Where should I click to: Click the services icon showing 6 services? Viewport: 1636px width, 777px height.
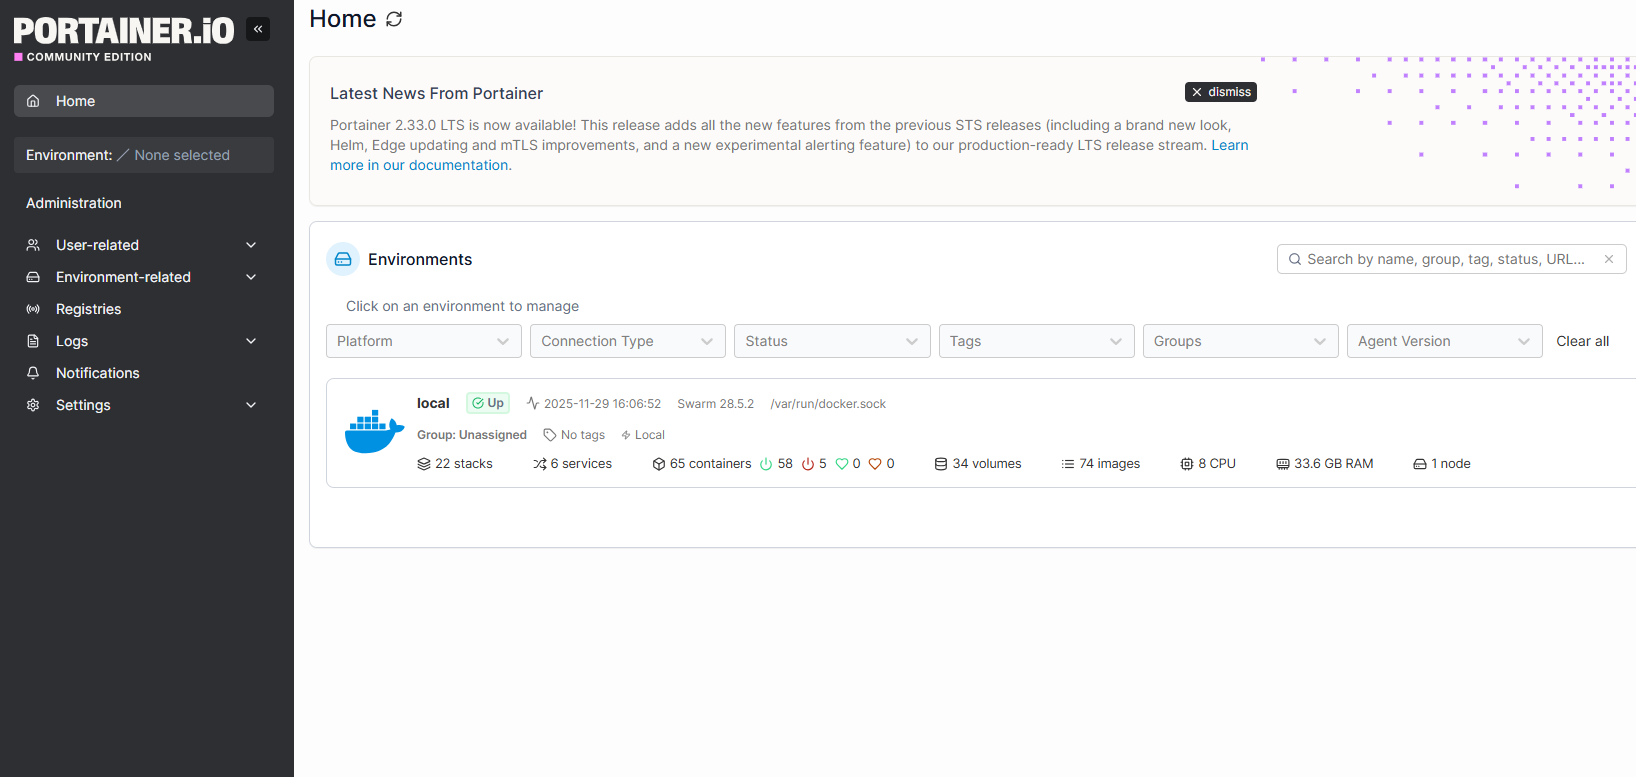[540, 464]
